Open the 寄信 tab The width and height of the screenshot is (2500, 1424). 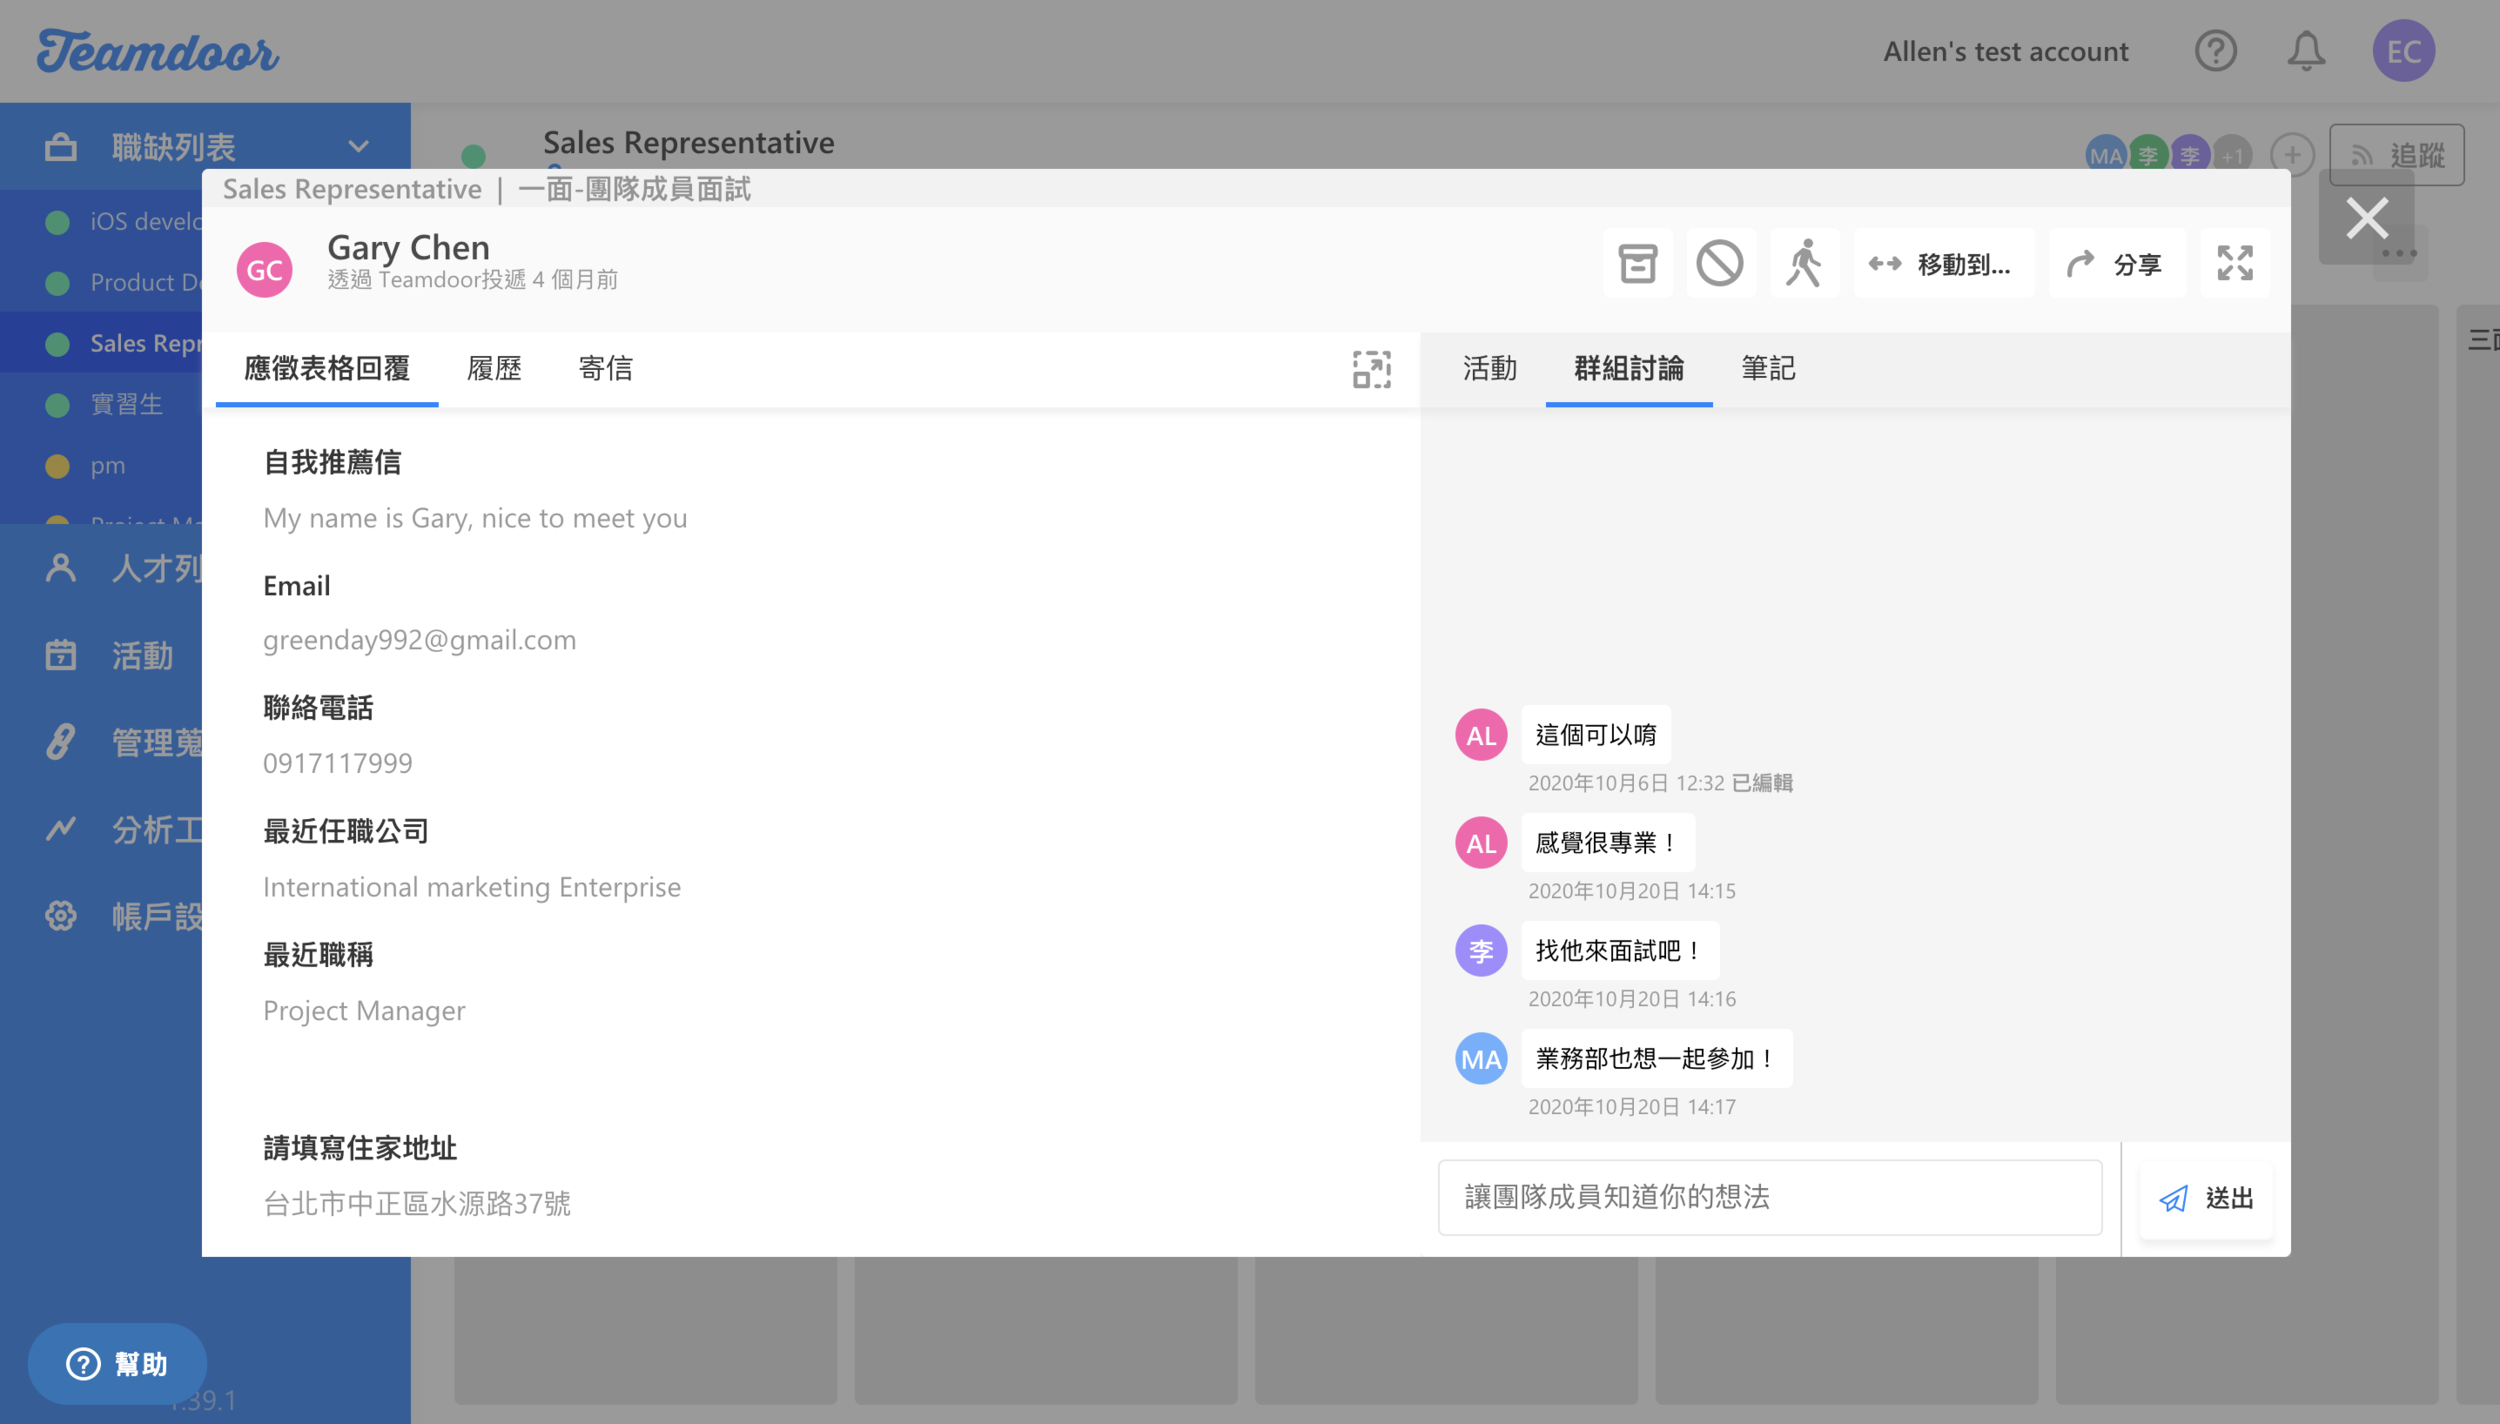point(605,369)
